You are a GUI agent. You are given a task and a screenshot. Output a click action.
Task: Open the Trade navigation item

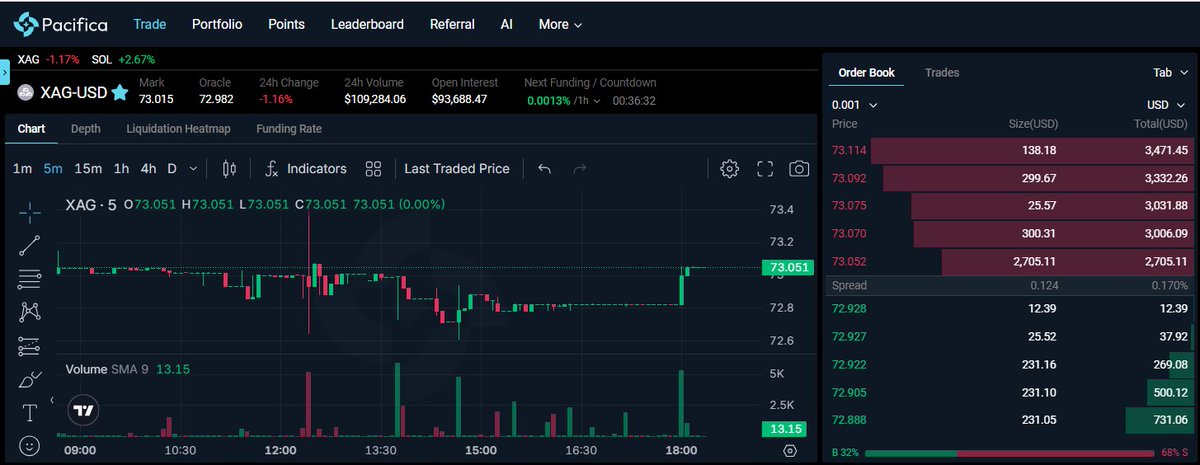click(149, 24)
